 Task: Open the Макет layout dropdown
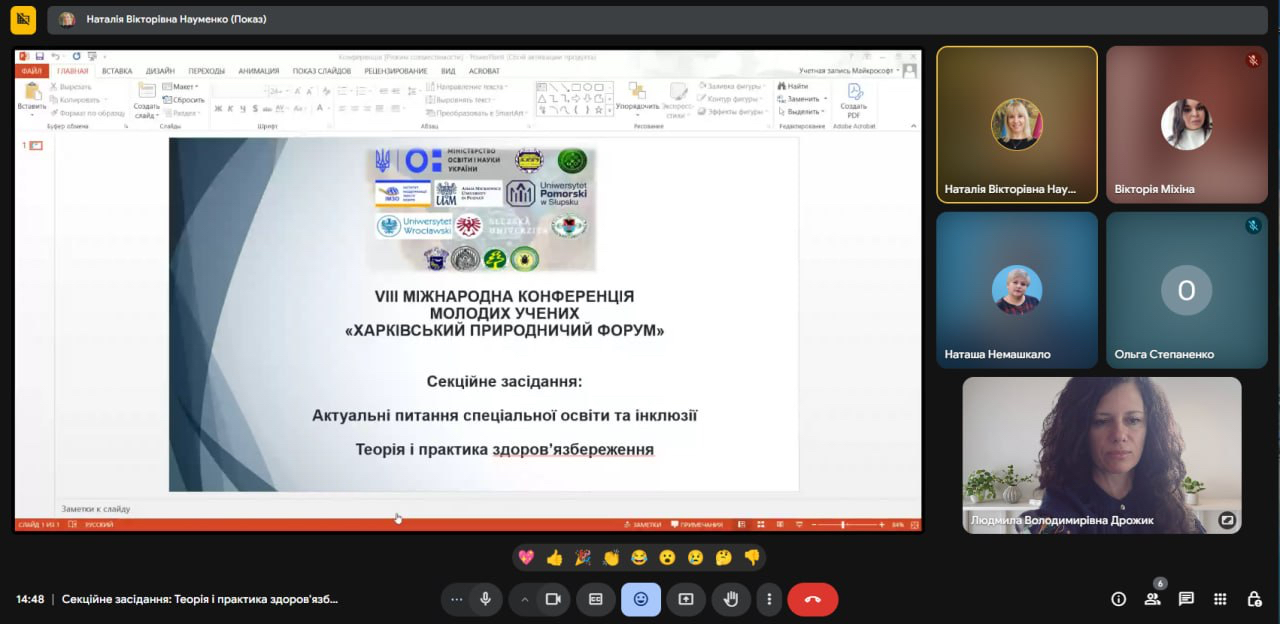[x=181, y=87]
